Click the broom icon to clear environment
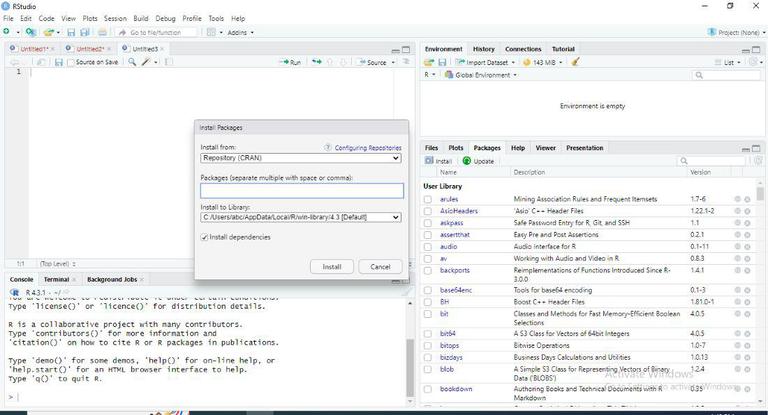The height and width of the screenshot is (415, 768). pos(576,62)
